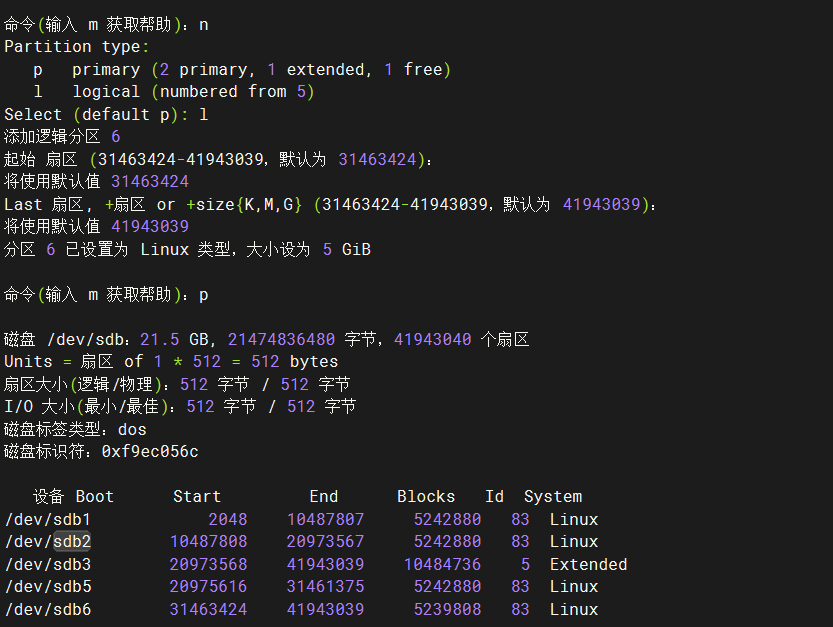Click the 添加逻辑分区 6 message
The image size is (833, 627).
[65, 135]
